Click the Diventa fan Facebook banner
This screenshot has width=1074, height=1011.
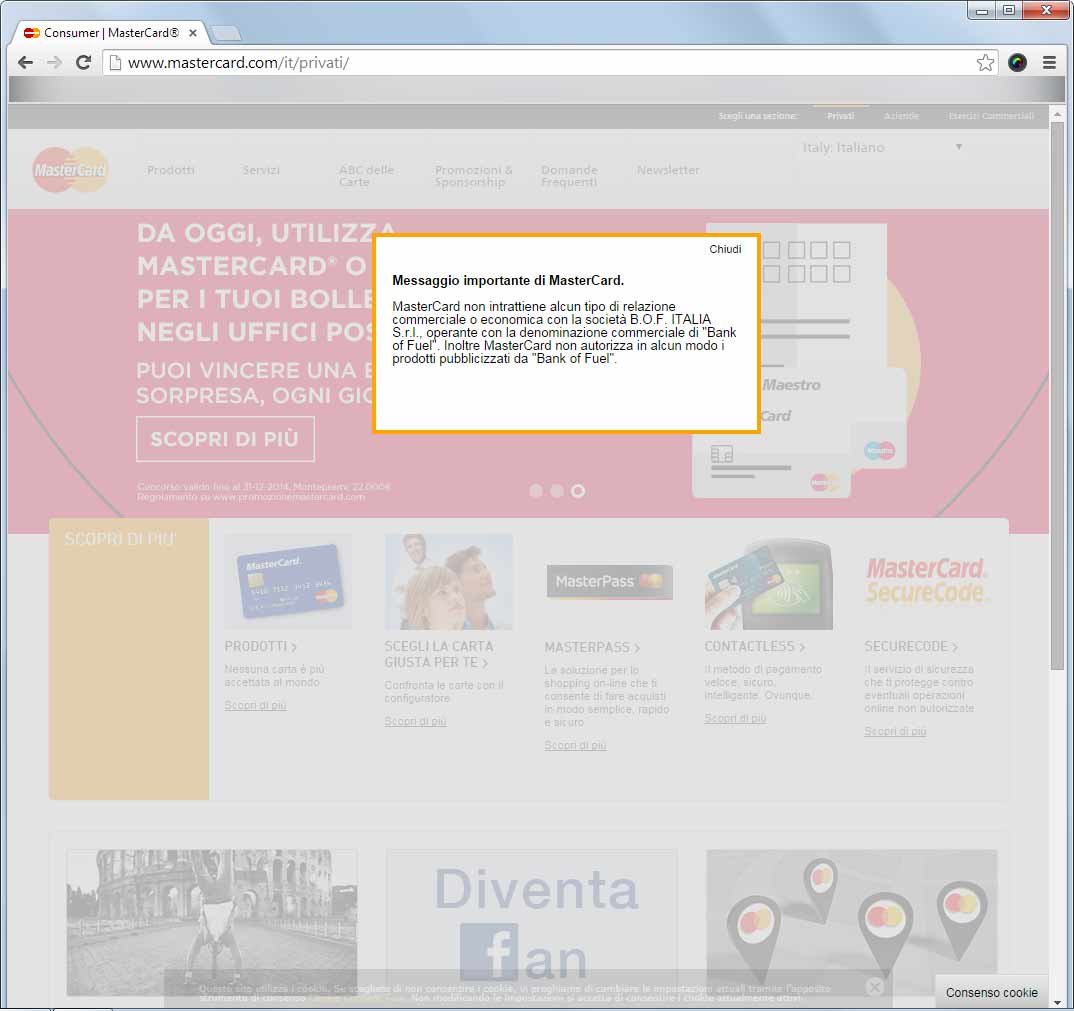pyautogui.click(x=532, y=922)
